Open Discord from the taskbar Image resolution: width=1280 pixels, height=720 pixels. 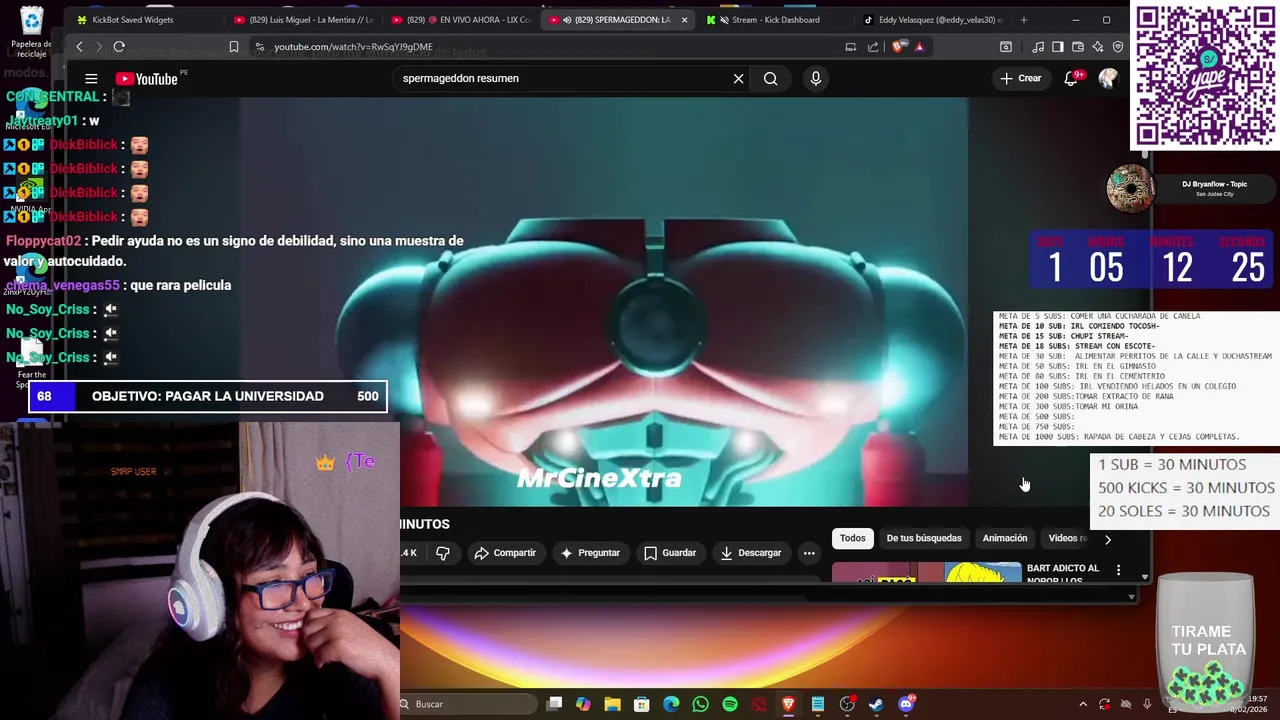[x=906, y=704]
